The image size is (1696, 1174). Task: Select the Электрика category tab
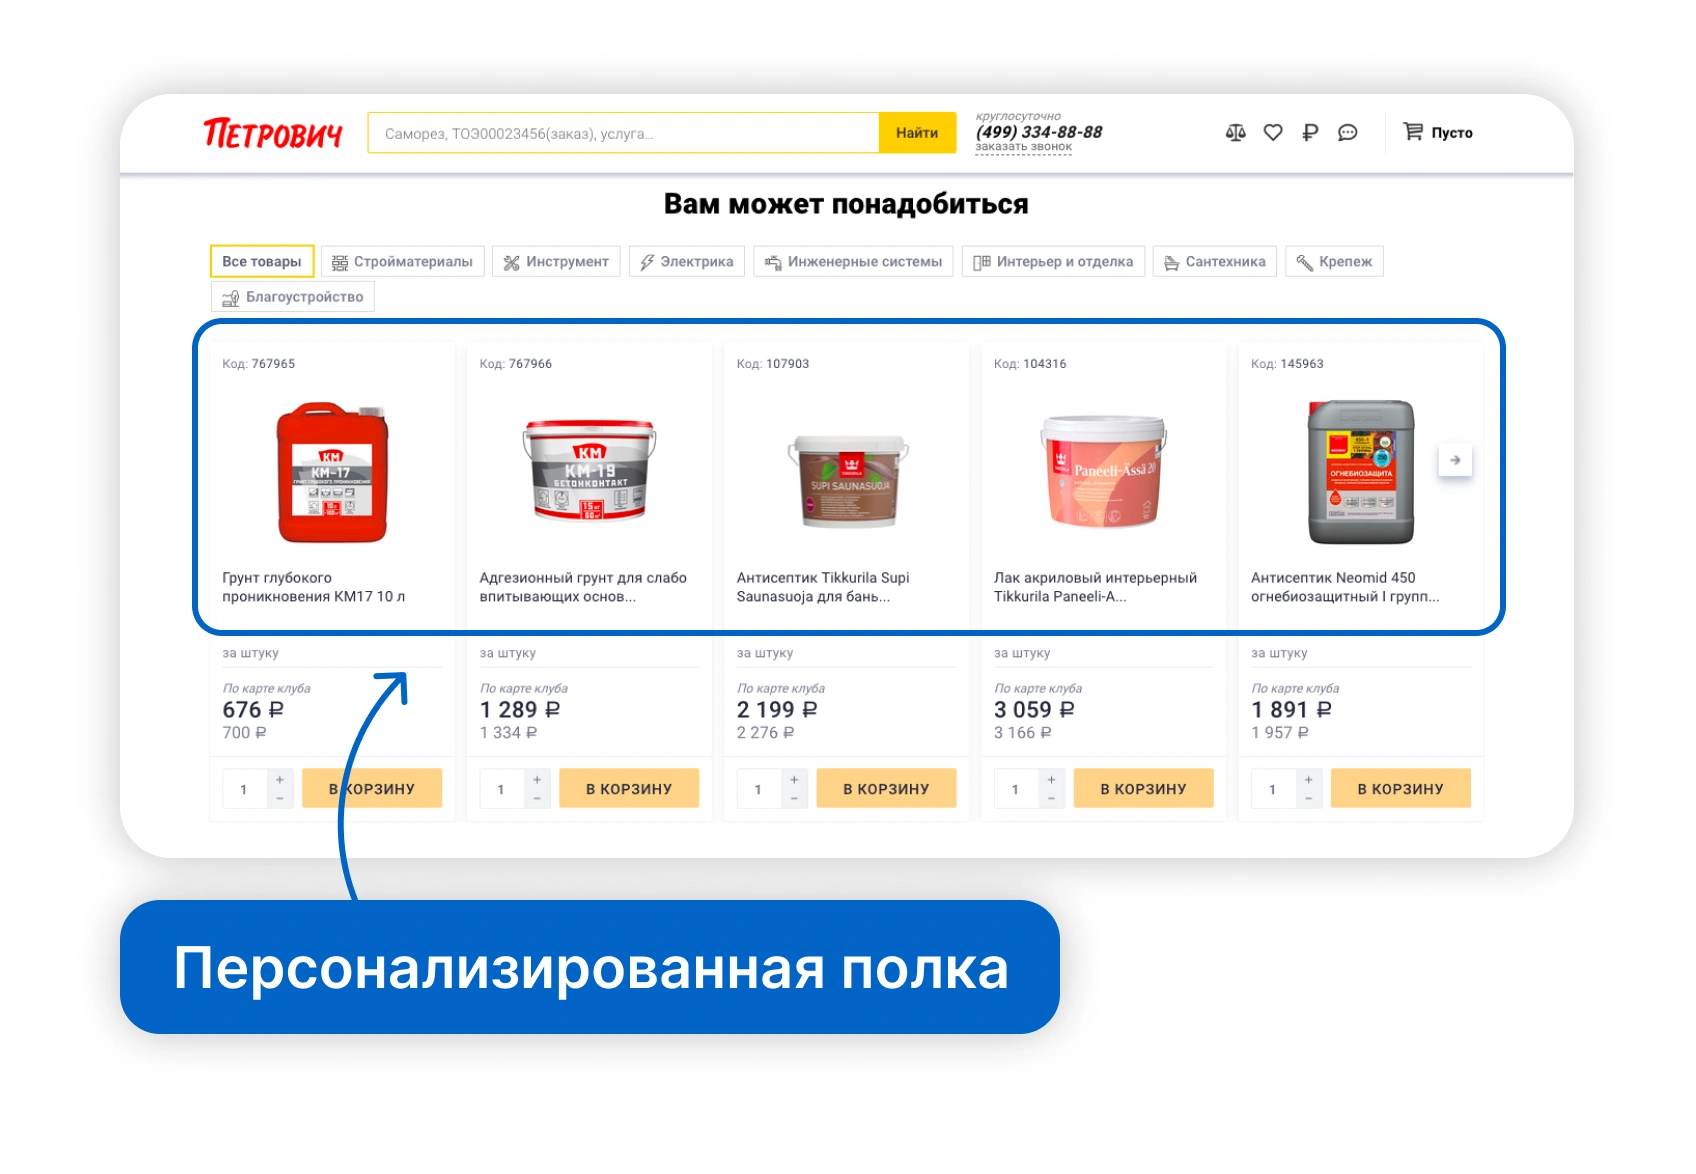point(687,262)
